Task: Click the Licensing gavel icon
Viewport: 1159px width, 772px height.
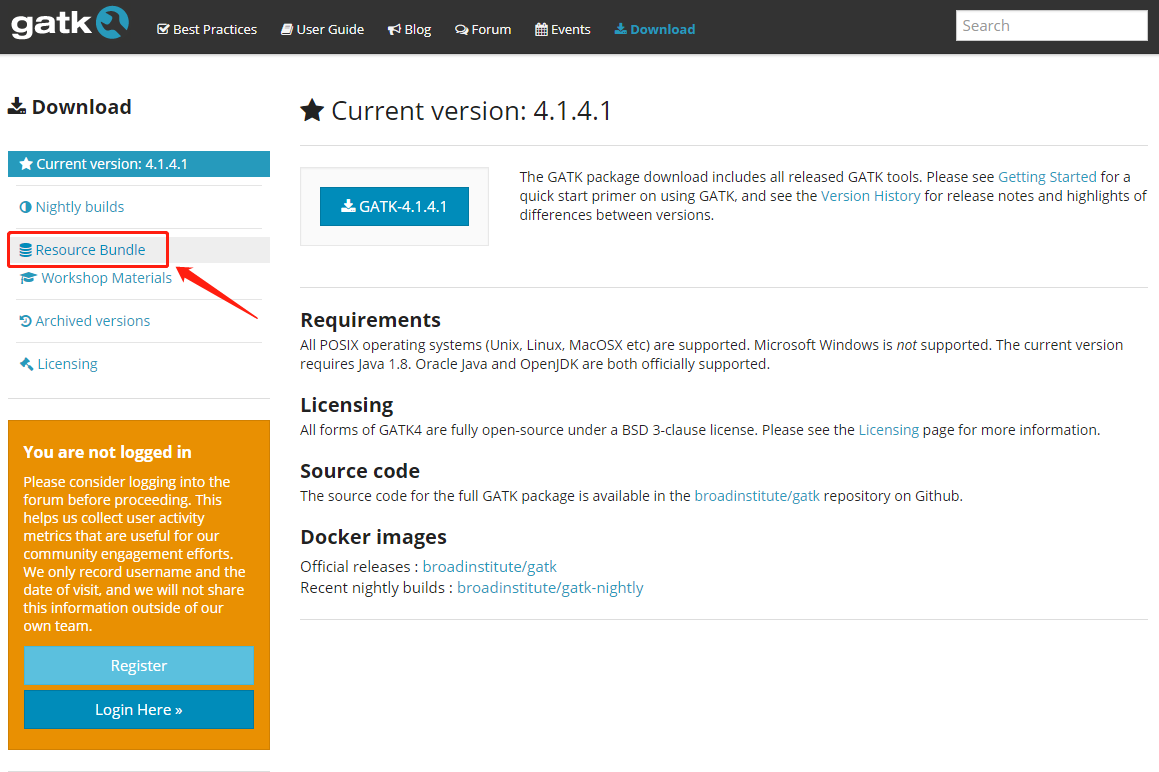Action: tap(27, 364)
